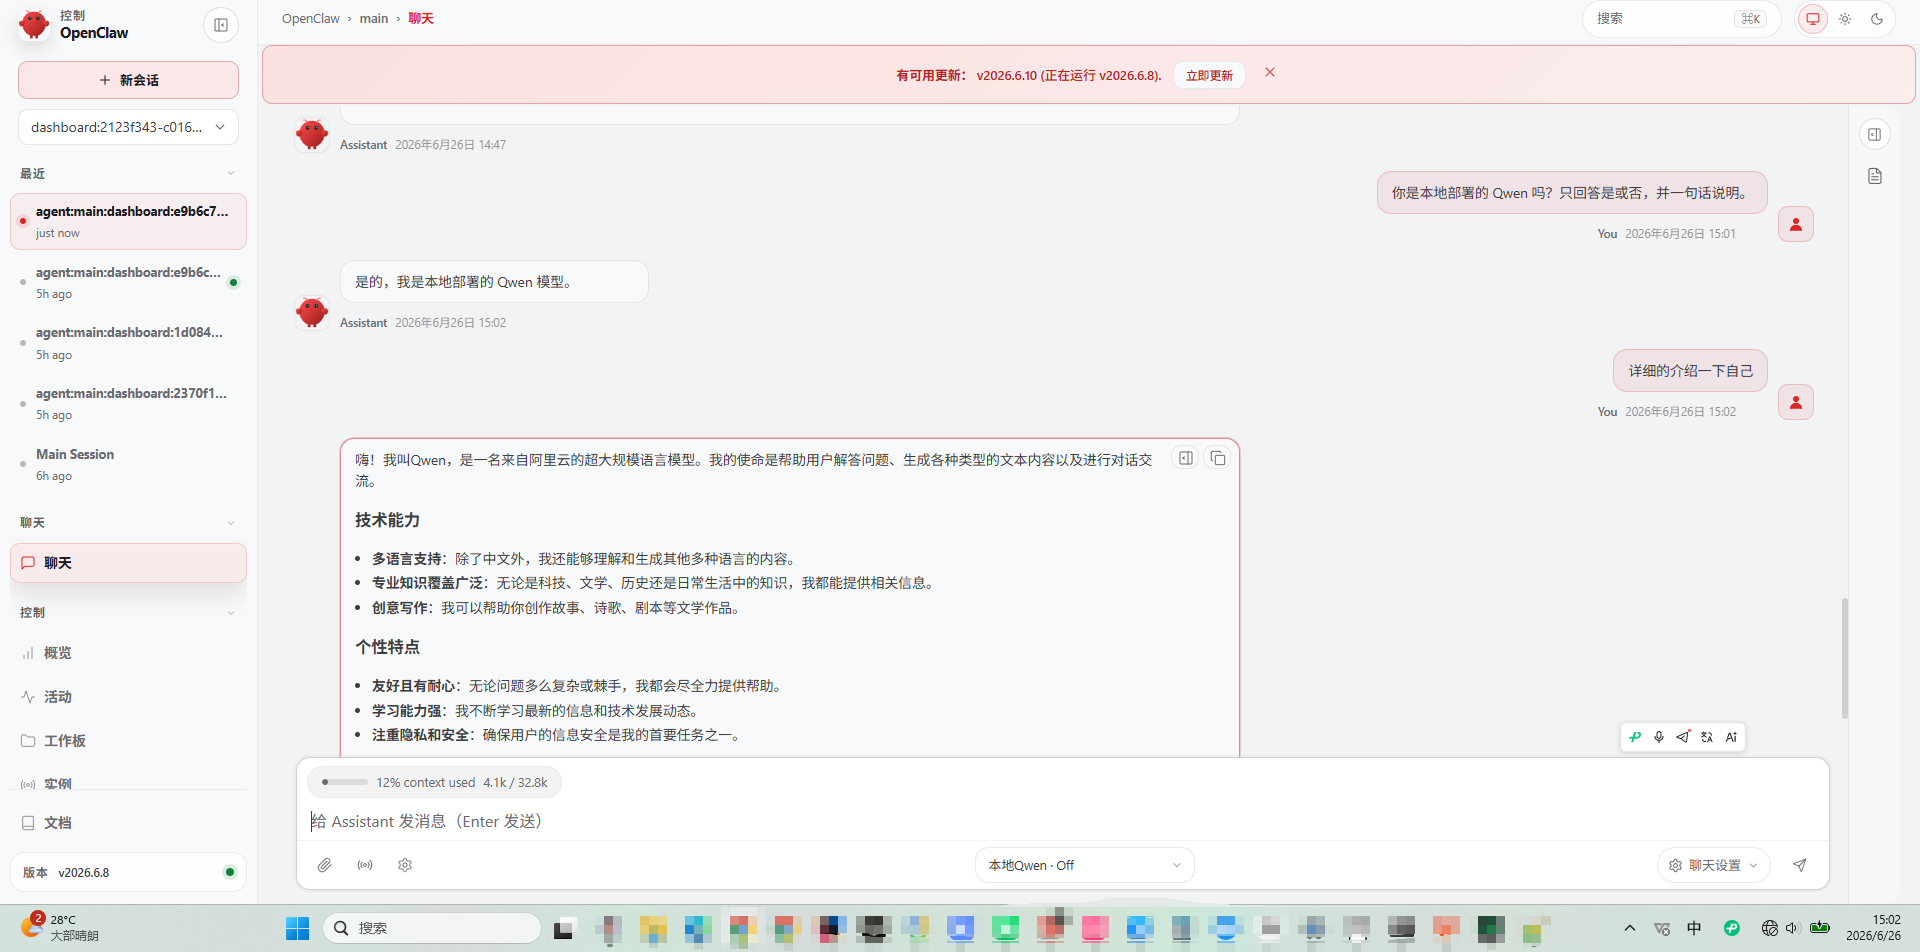This screenshot has height=952, width=1920.
Task: Click broadcast signal icon in composer
Action: pyautogui.click(x=365, y=865)
